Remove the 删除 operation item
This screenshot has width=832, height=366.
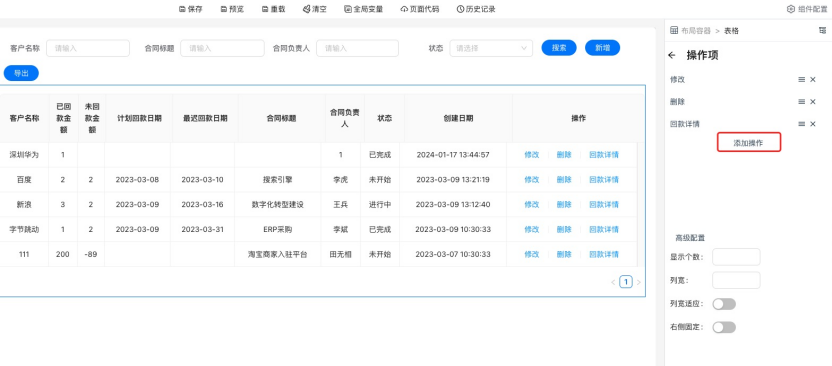tap(813, 102)
